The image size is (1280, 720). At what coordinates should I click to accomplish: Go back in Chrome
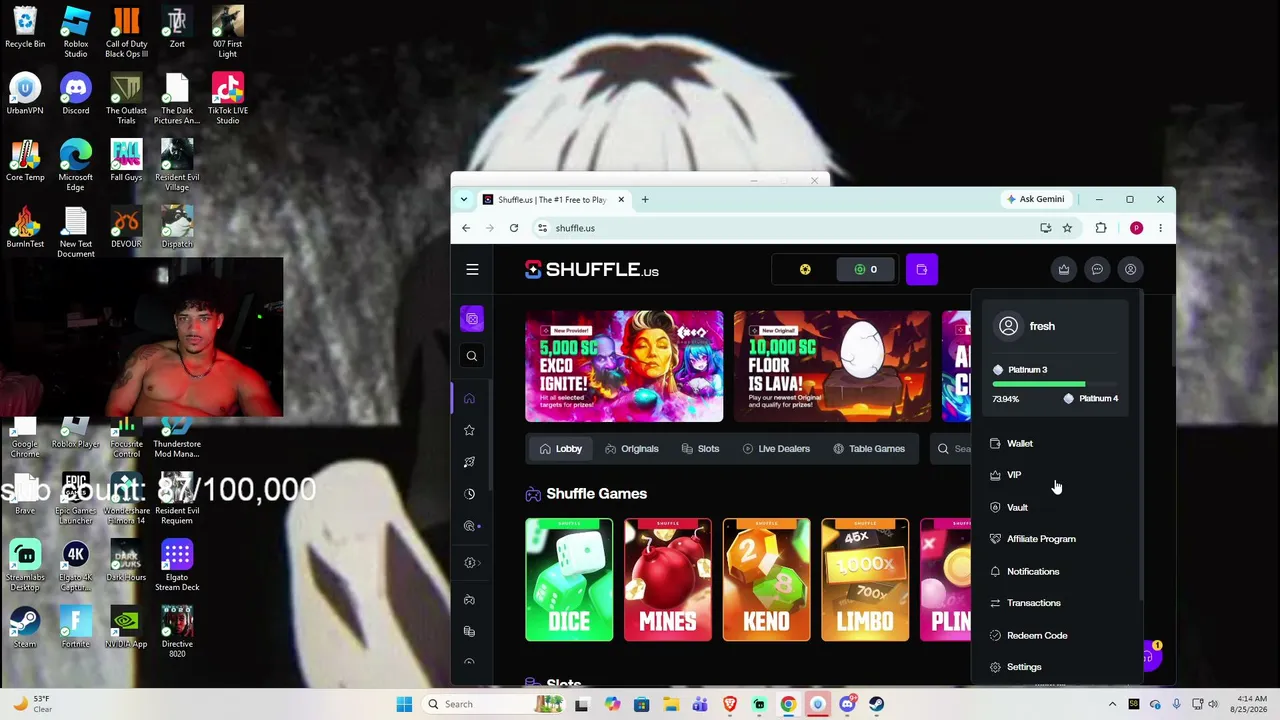coord(466,228)
